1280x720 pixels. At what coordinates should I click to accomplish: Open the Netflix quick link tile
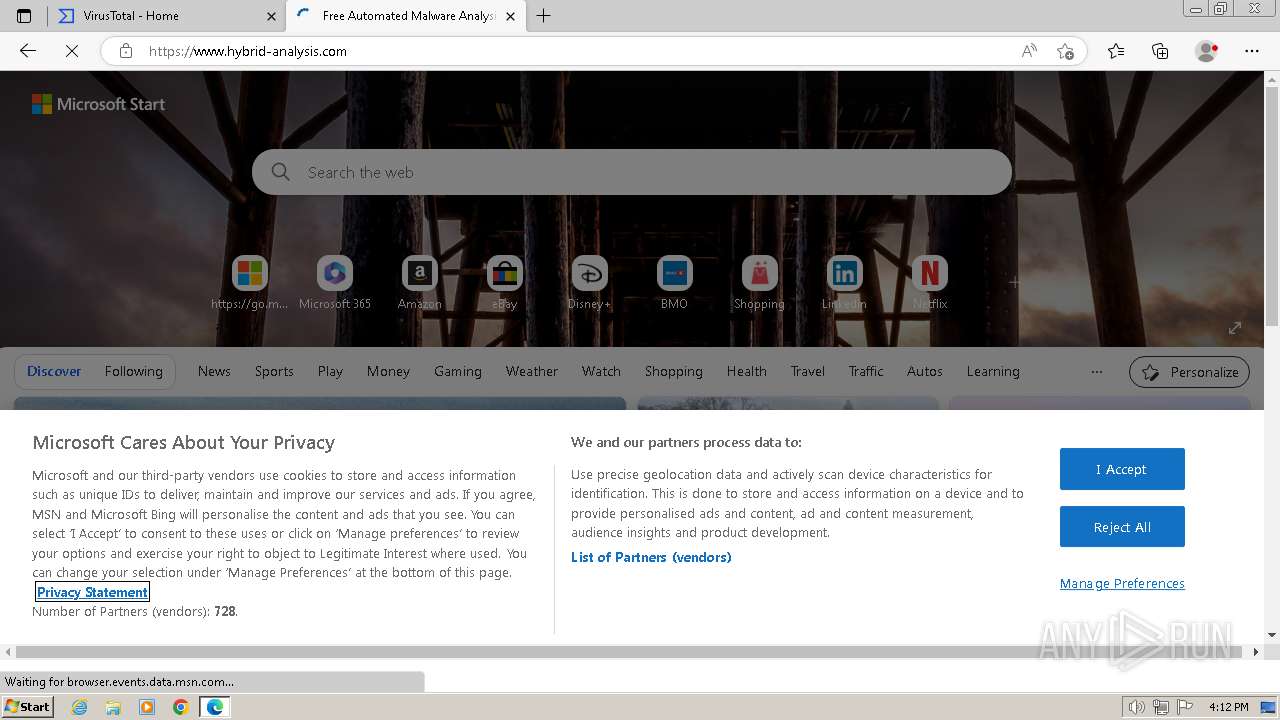tap(930, 282)
